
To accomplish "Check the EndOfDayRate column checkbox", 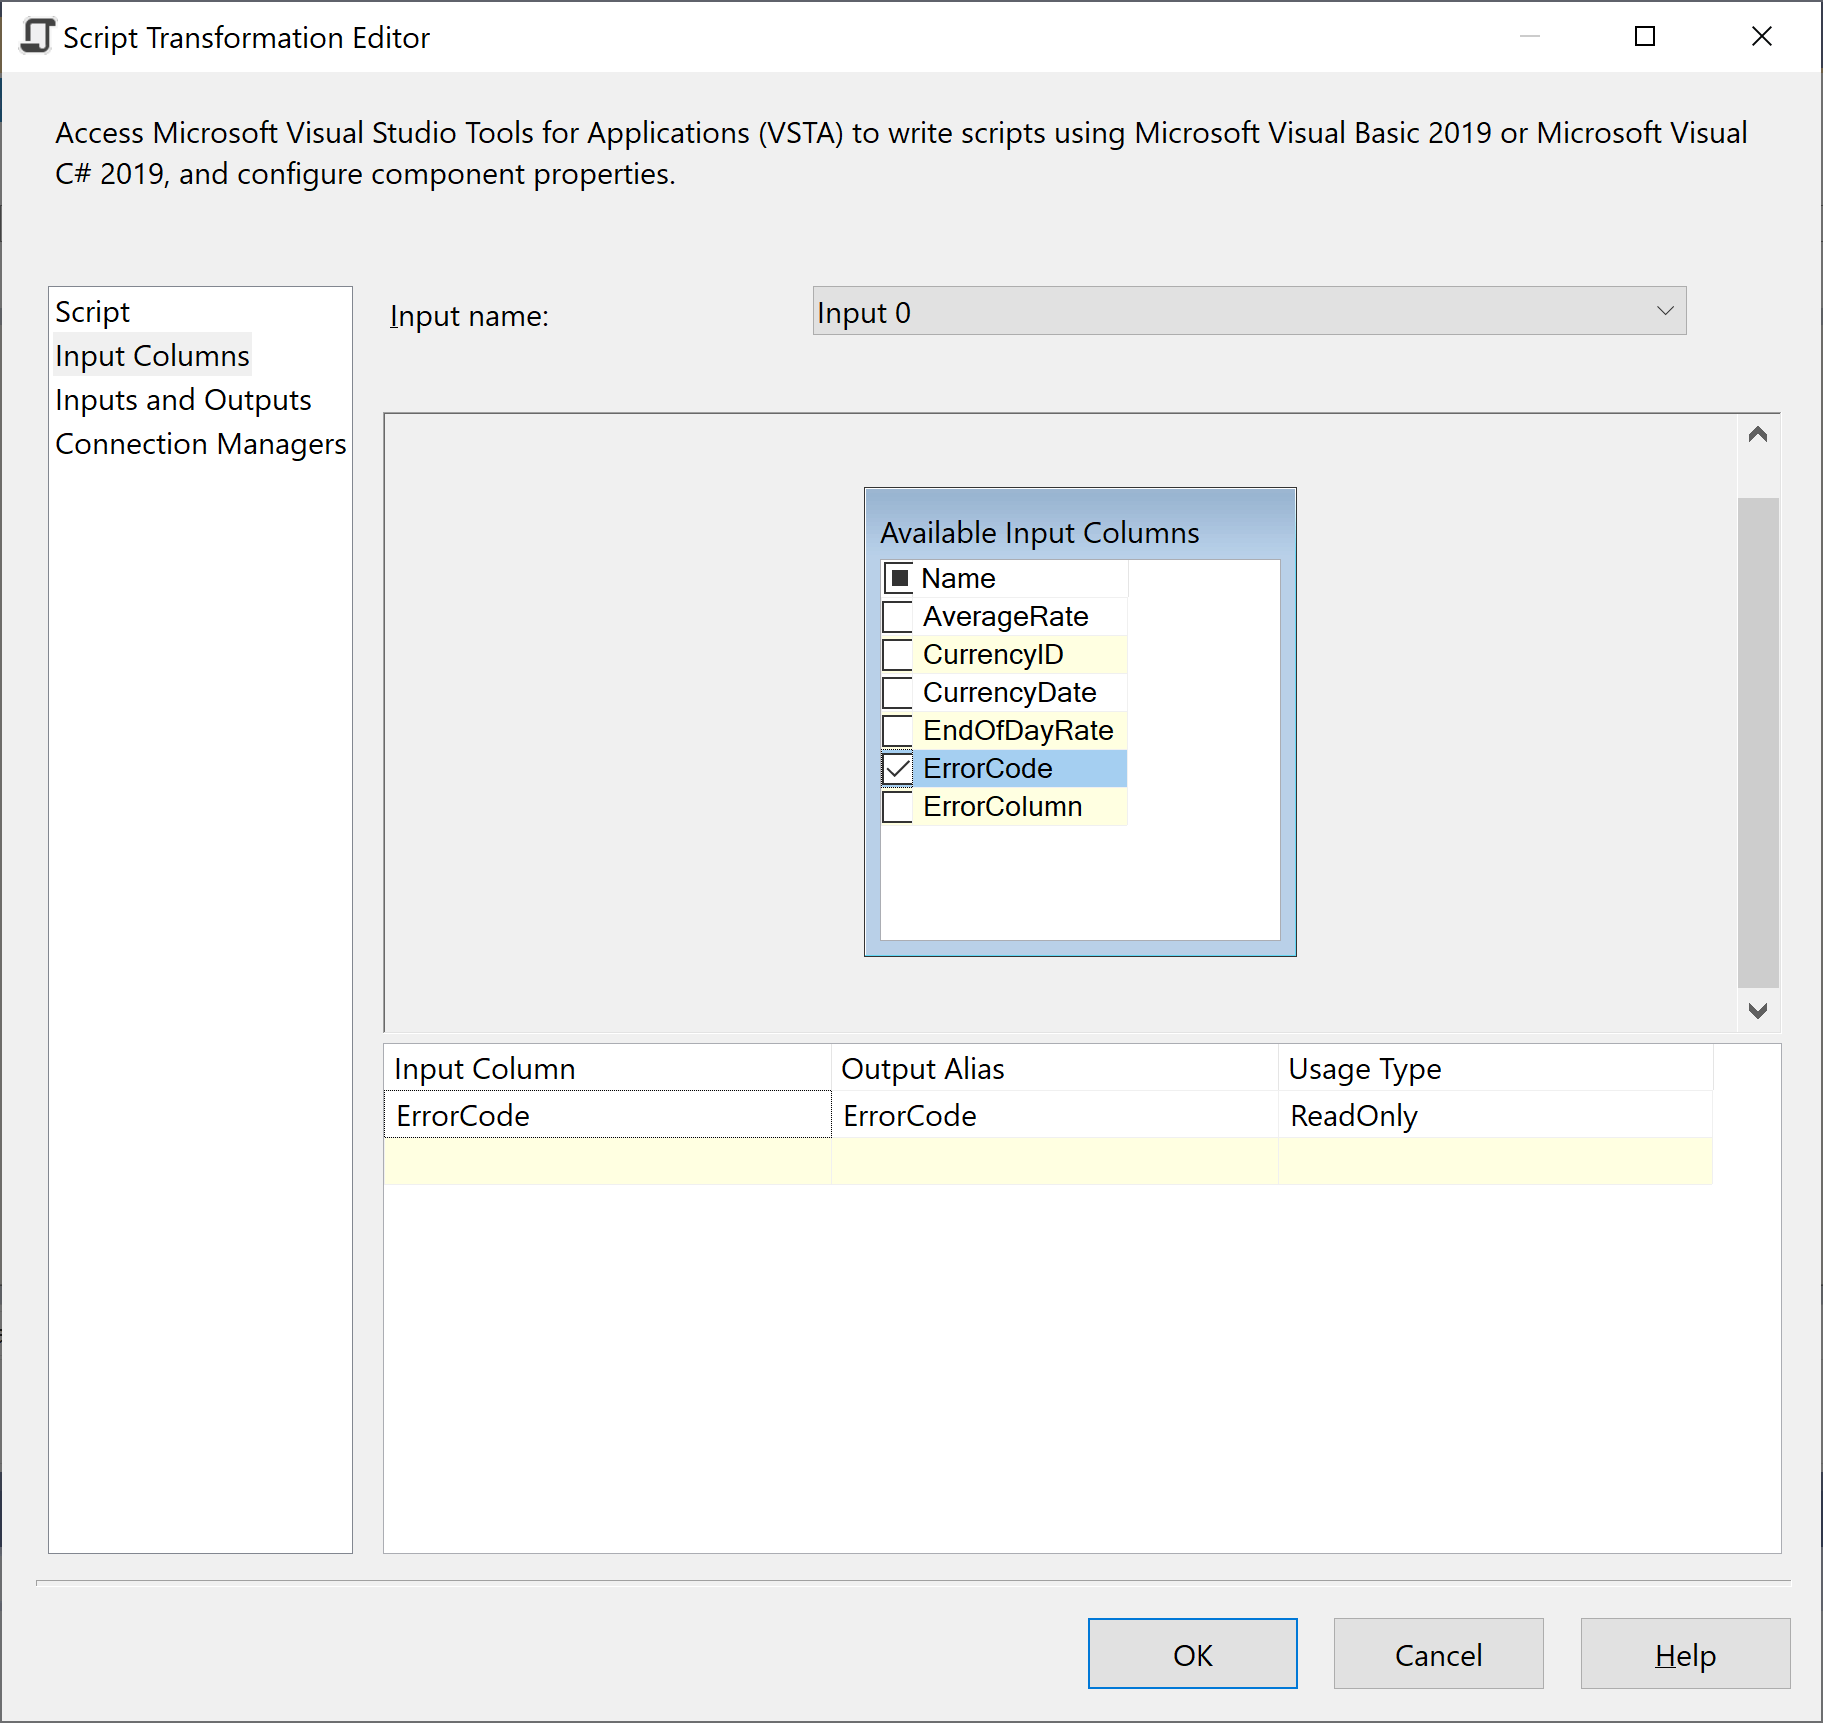I will [x=898, y=730].
